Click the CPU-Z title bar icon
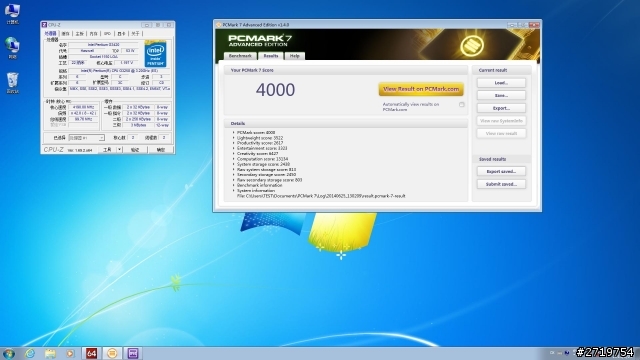The height and width of the screenshot is (360, 640). pyautogui.click(x=44, y=25)
